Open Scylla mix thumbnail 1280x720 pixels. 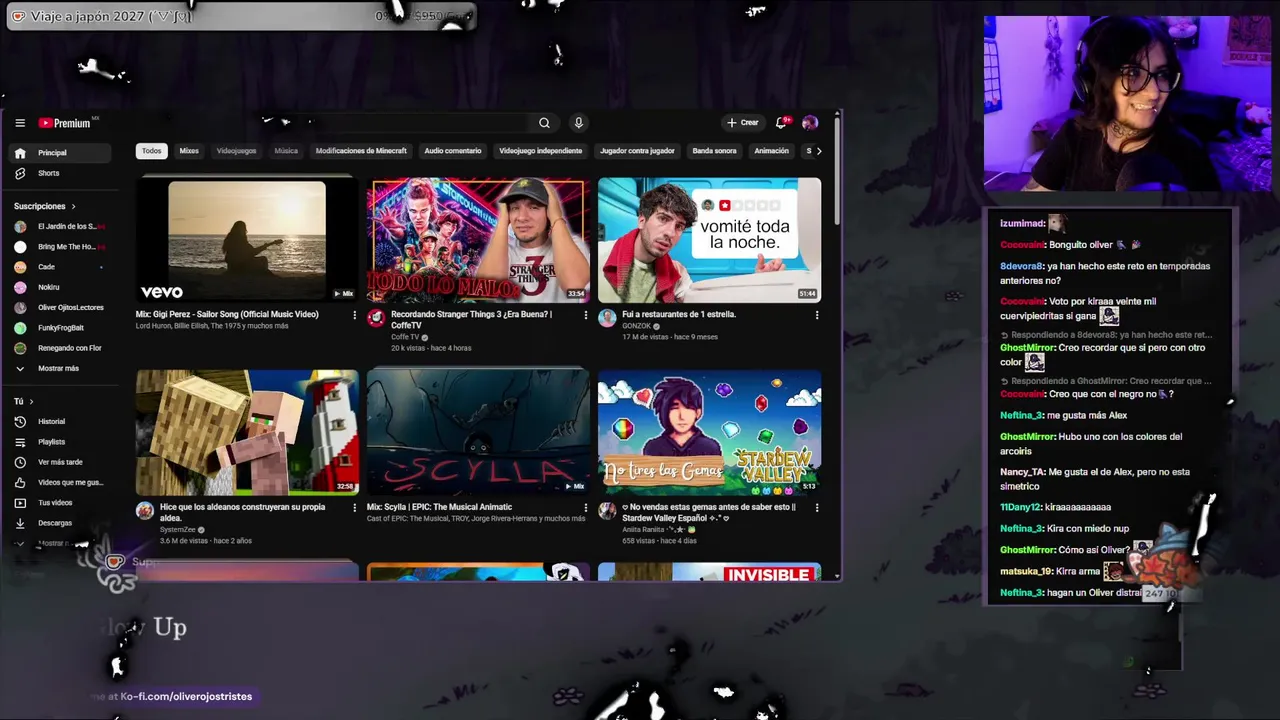click(478, 433)
